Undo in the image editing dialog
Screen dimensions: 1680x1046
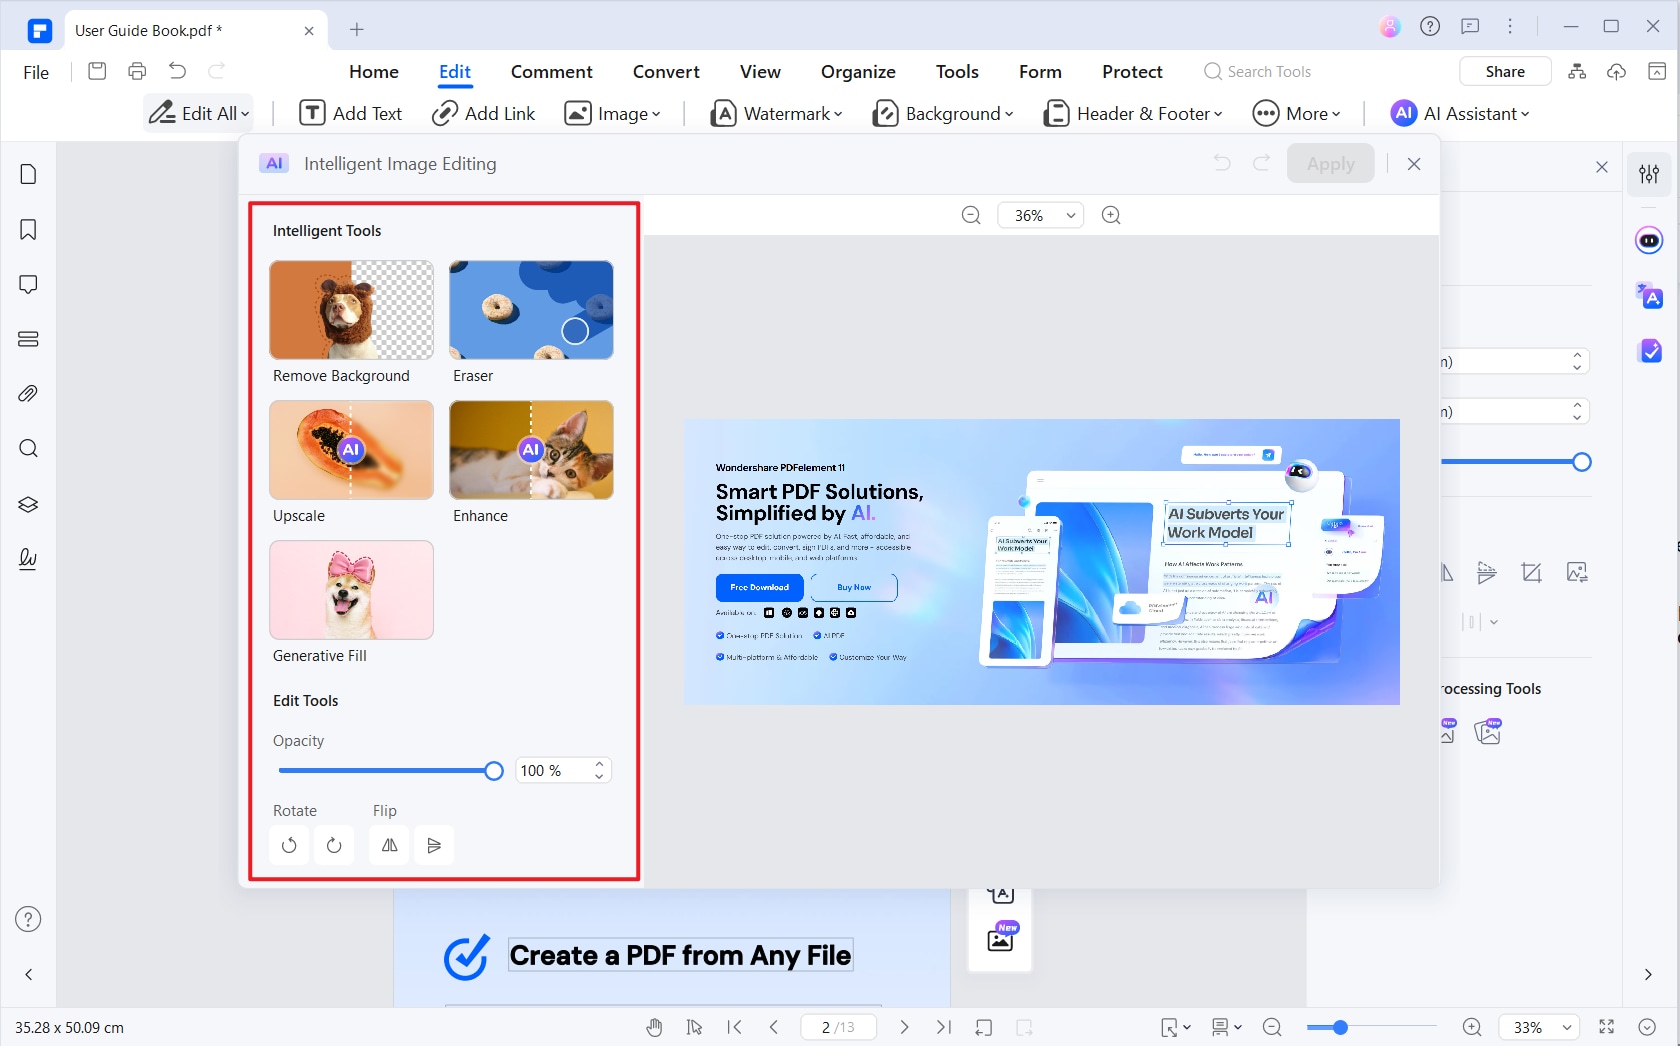1222,163
